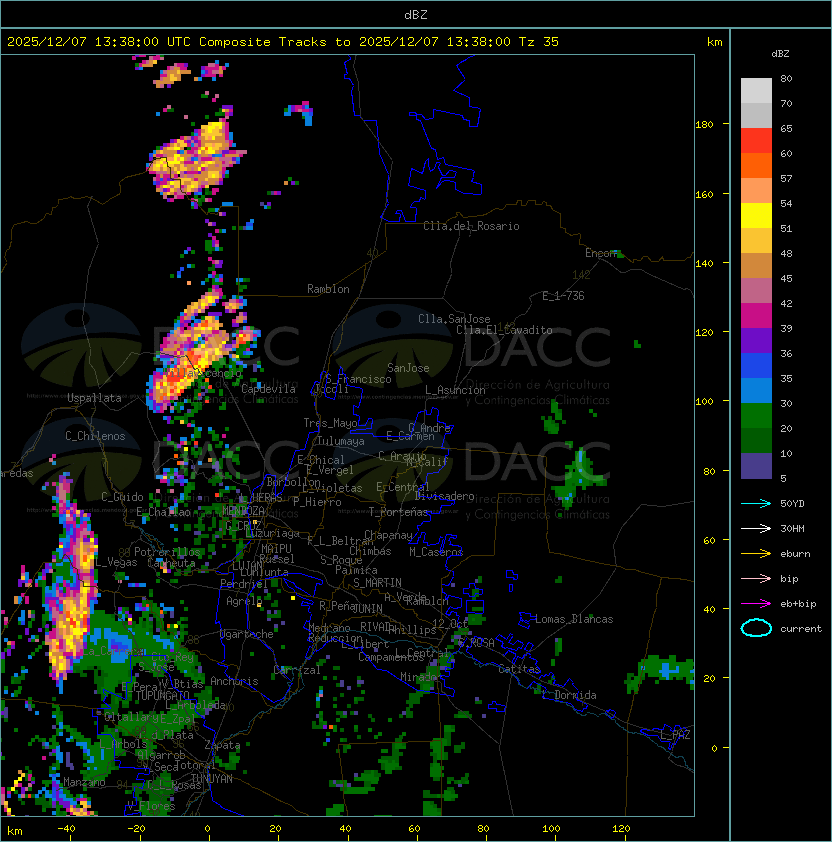Click the '-20' tick label on horizontal axis
Image resolution: width=832 pixels, height=842 pixels.
pyautogui.click(x=136, y=829)
